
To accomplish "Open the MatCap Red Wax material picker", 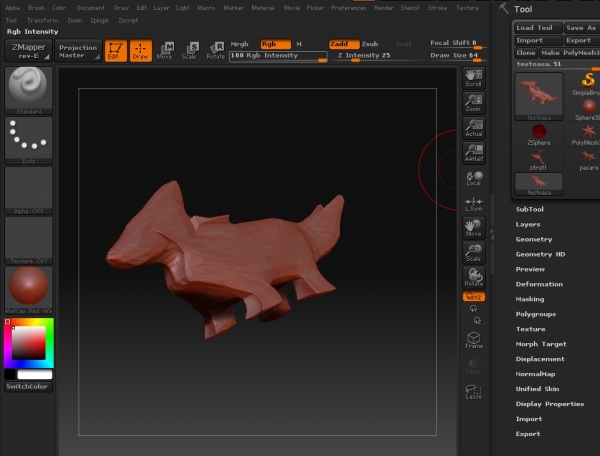I will [x=29, y=290].
